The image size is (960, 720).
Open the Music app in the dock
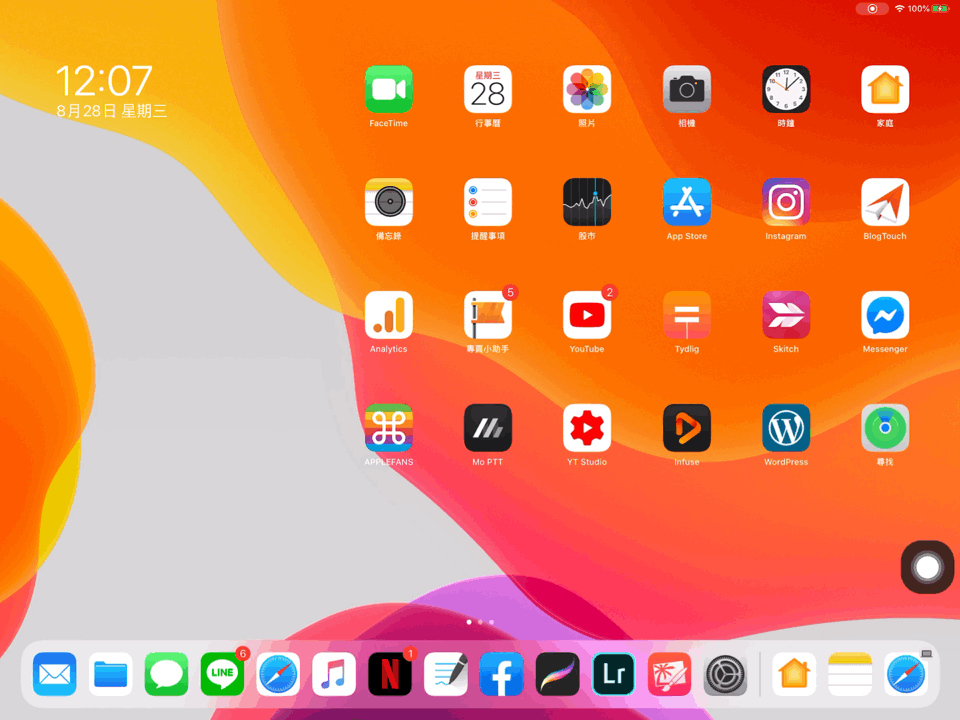(x=334, y=674)
